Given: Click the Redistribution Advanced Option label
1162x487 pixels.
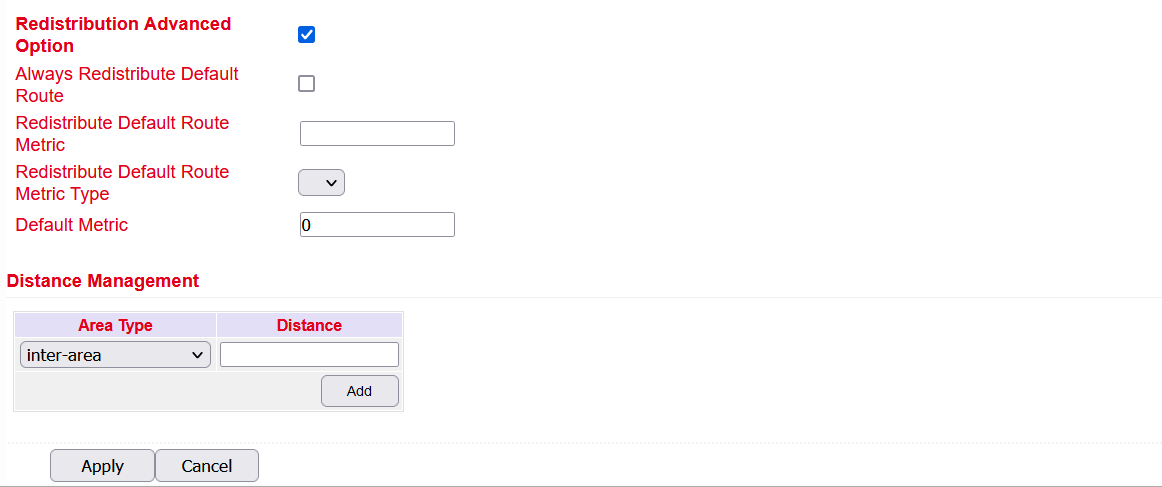Looking at the screenshot, I should pyautogui.click(x=123, y=35).
